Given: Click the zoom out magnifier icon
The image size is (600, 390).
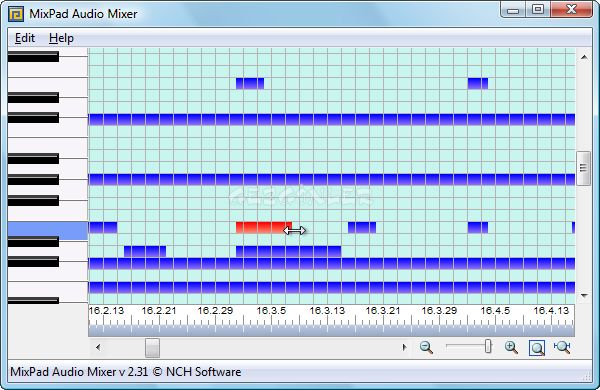Looking at the screenshot, I should [426, 347].
